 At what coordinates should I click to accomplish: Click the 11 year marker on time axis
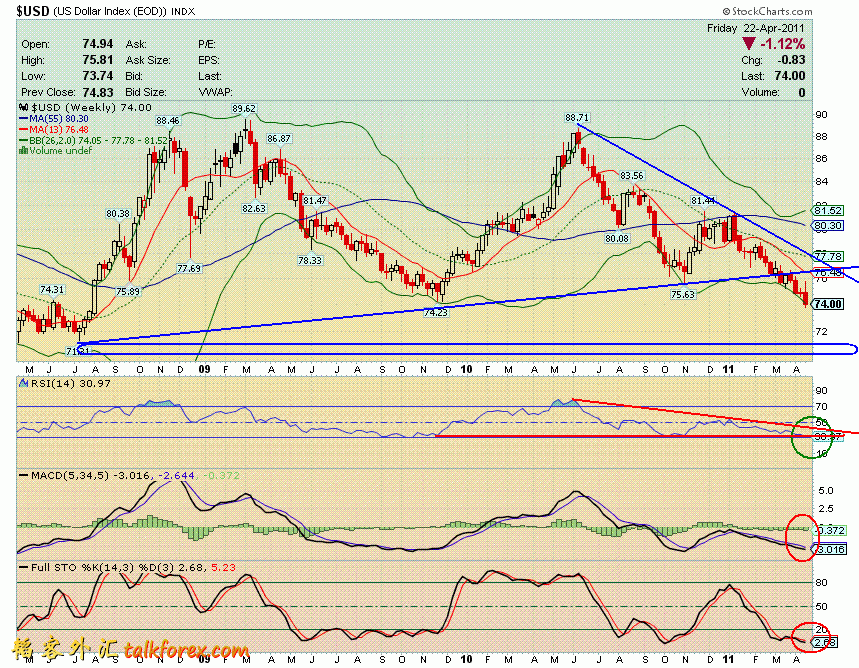[728, 369]
